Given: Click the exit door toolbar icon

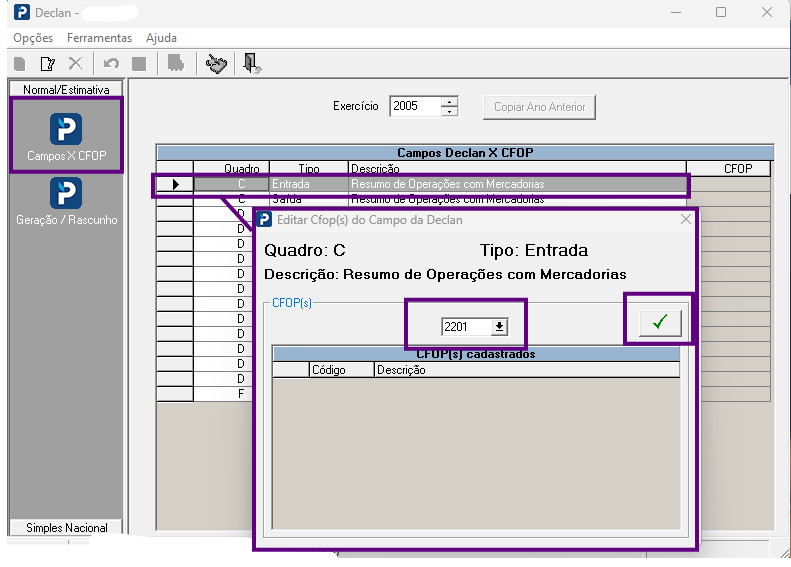Looking at the screenshot, I should (x=251, y=64).
